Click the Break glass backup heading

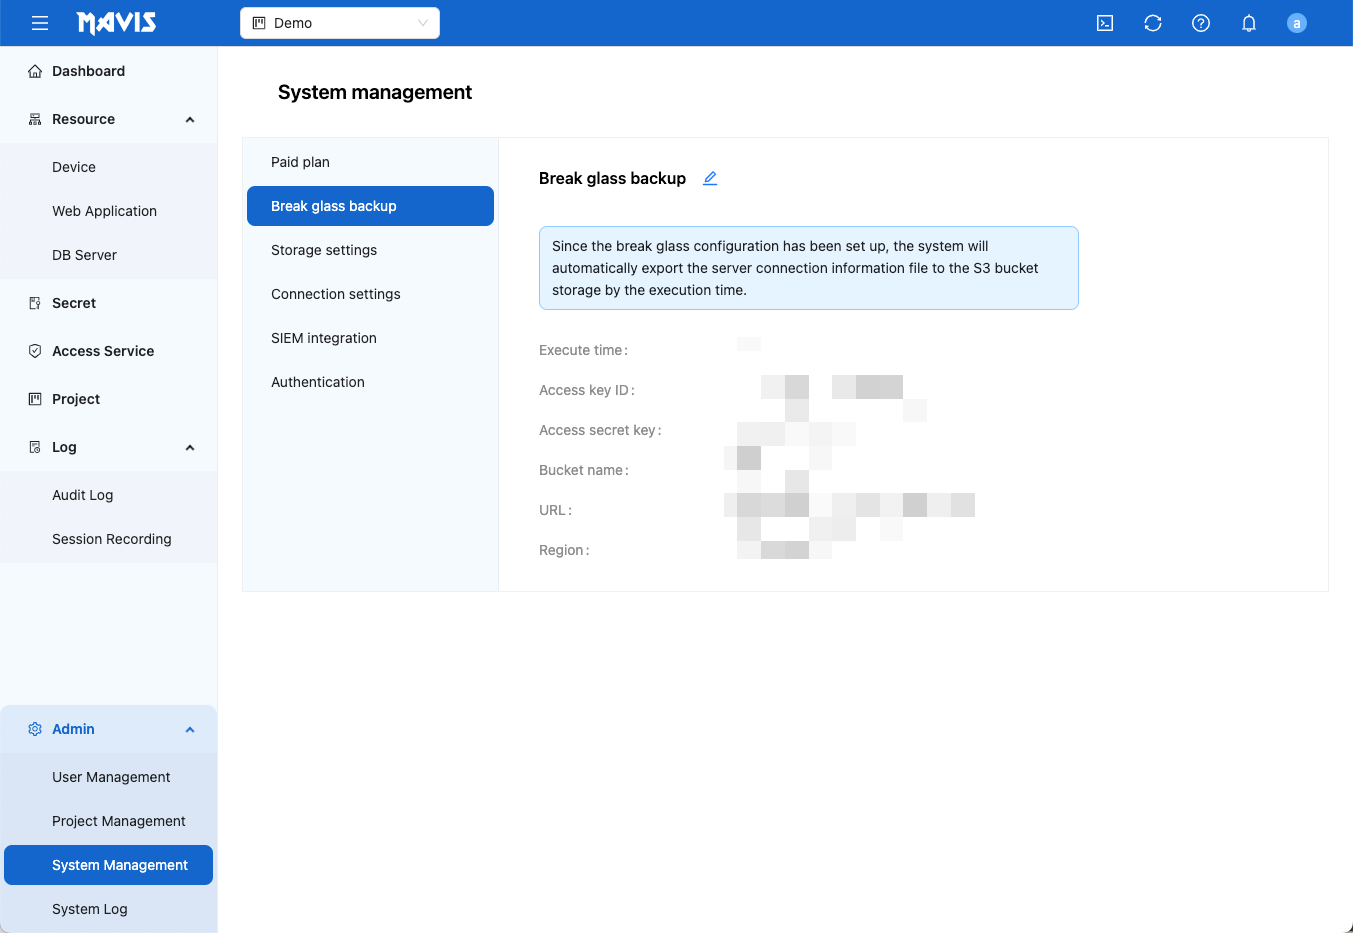click(612, 178)
